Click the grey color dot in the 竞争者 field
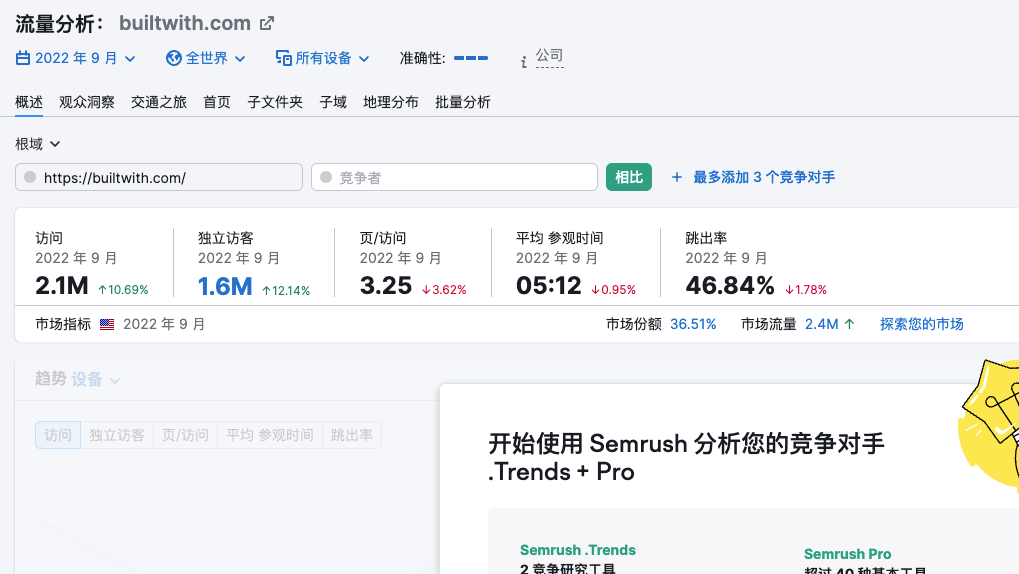1019x574 pixels. point(326,177)
